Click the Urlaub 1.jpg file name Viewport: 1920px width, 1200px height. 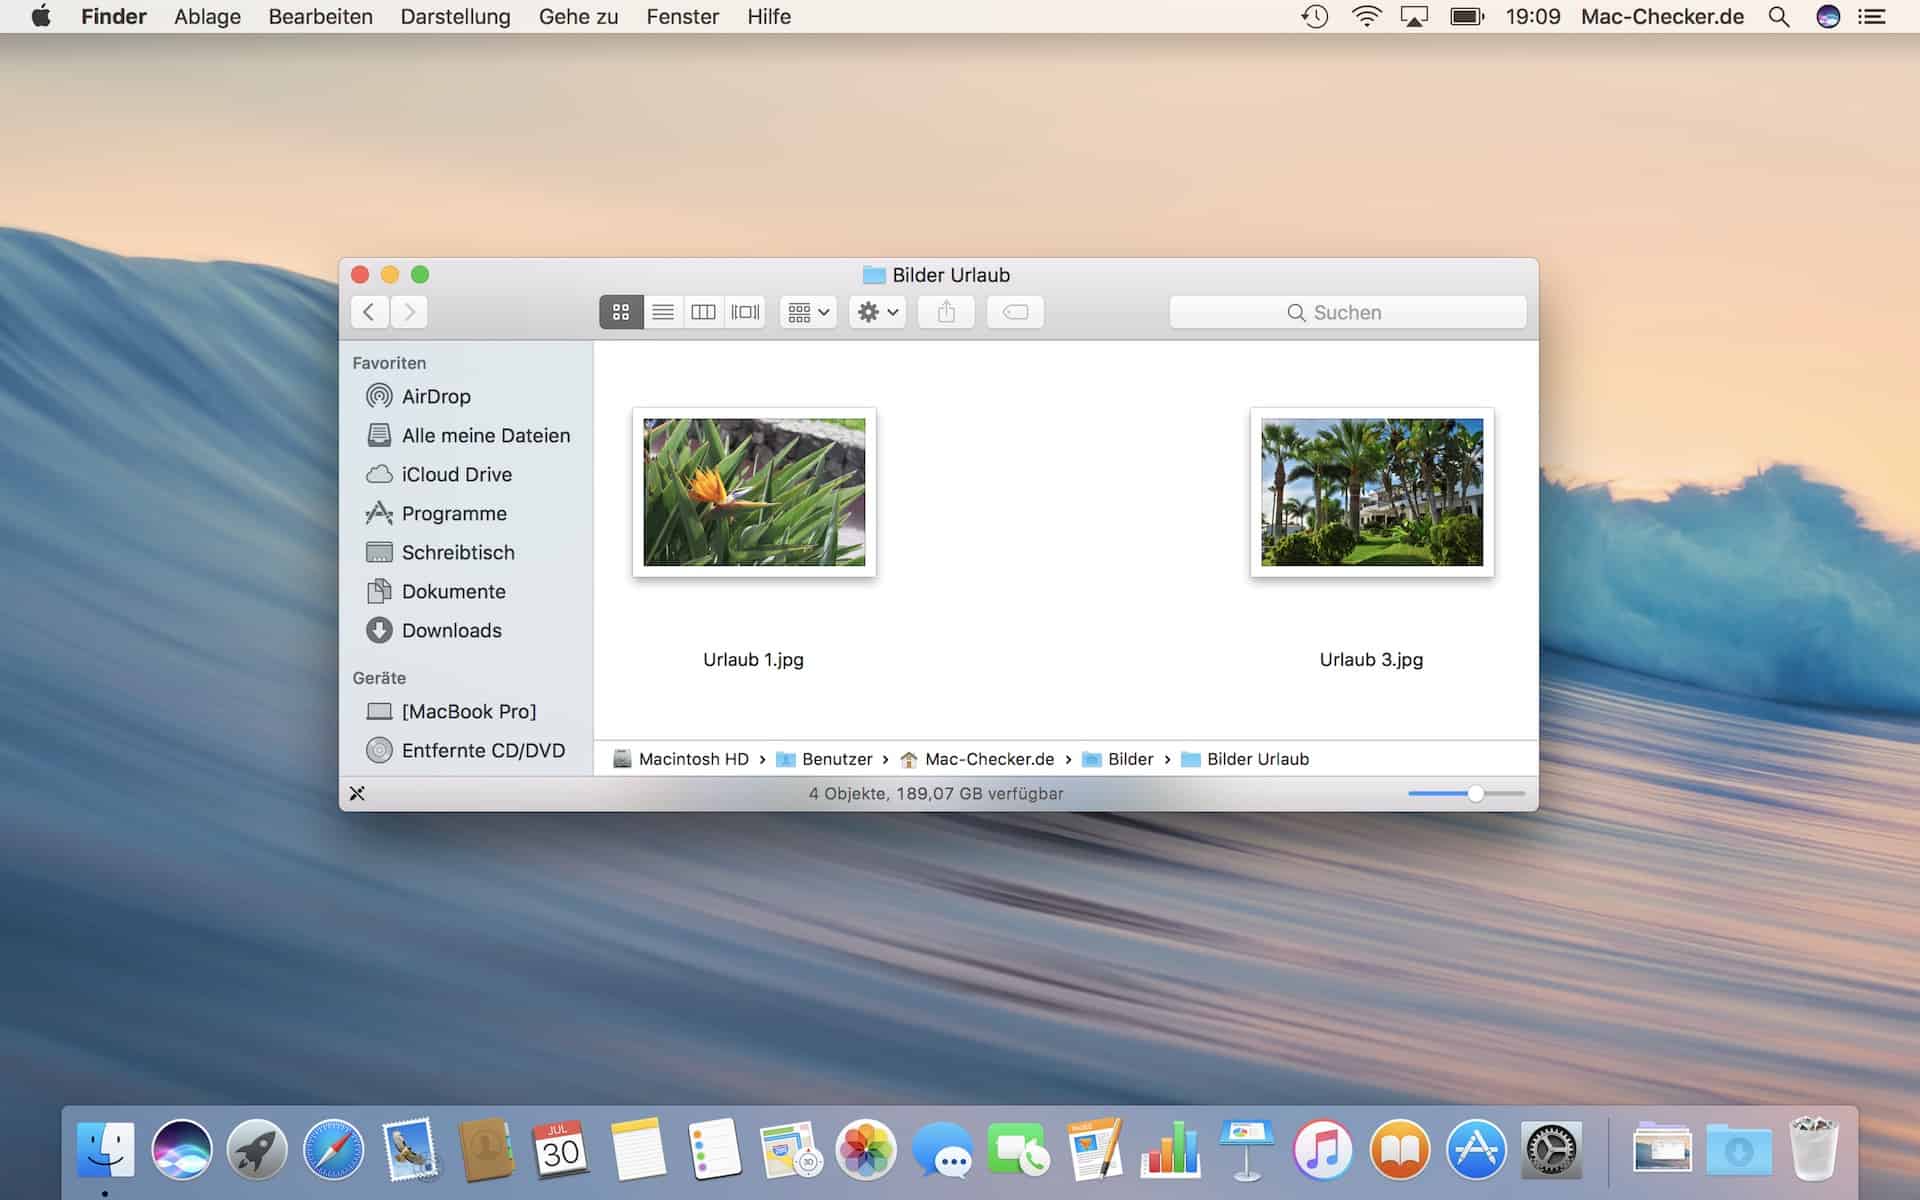point(753,660)
